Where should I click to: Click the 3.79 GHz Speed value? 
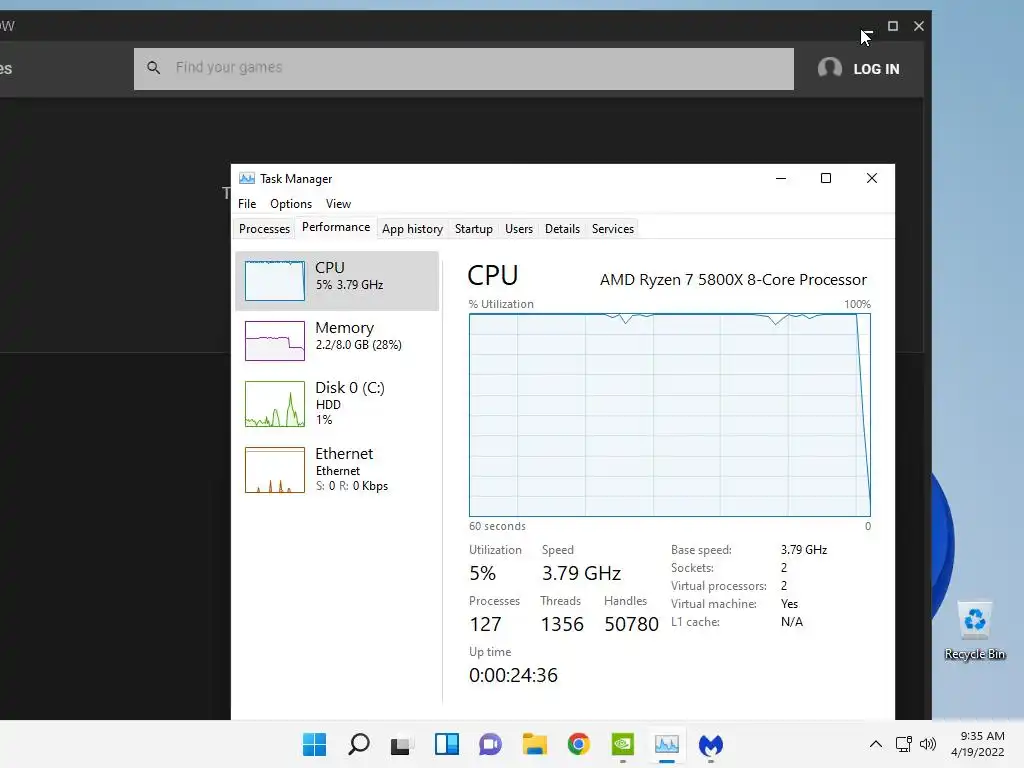tap(581, 573)
